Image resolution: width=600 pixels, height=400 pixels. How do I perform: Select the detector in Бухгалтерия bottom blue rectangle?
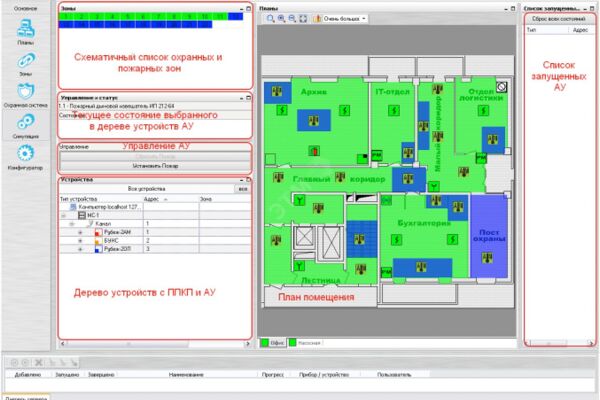click(421, 267)
